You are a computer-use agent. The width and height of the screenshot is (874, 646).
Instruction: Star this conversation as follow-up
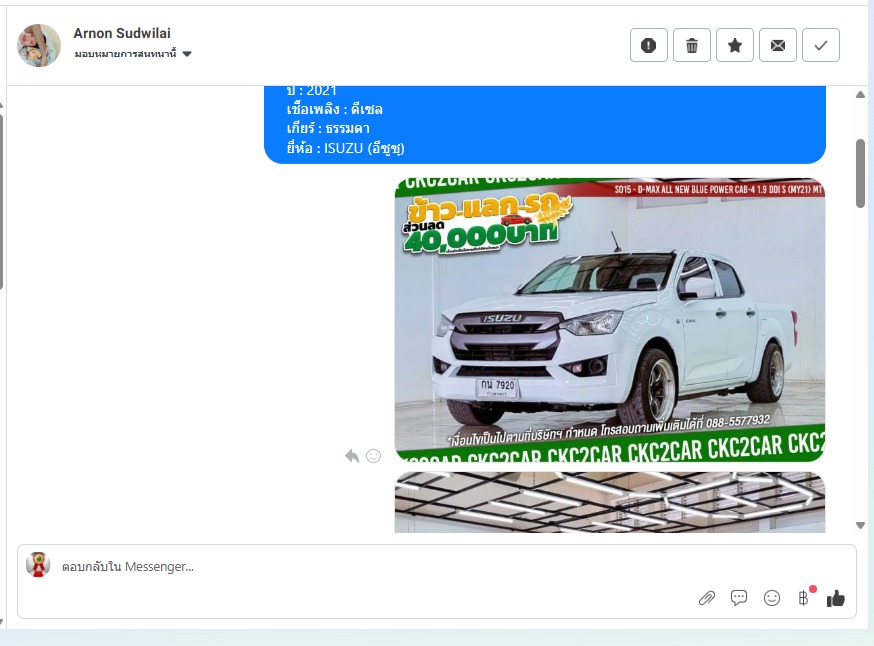[735, 45]
